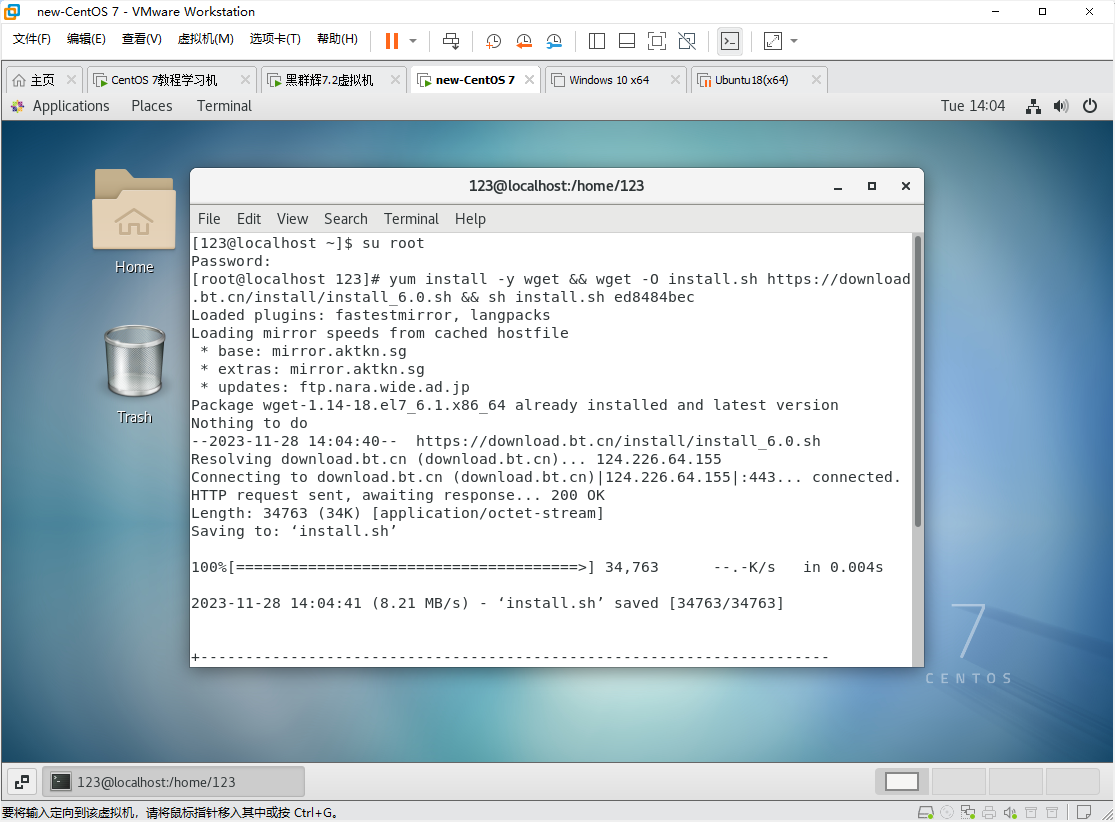The image size is (1115, 822).
Task: Click the 'Password:' line in the terminal
Action: [x=231, y=261]
